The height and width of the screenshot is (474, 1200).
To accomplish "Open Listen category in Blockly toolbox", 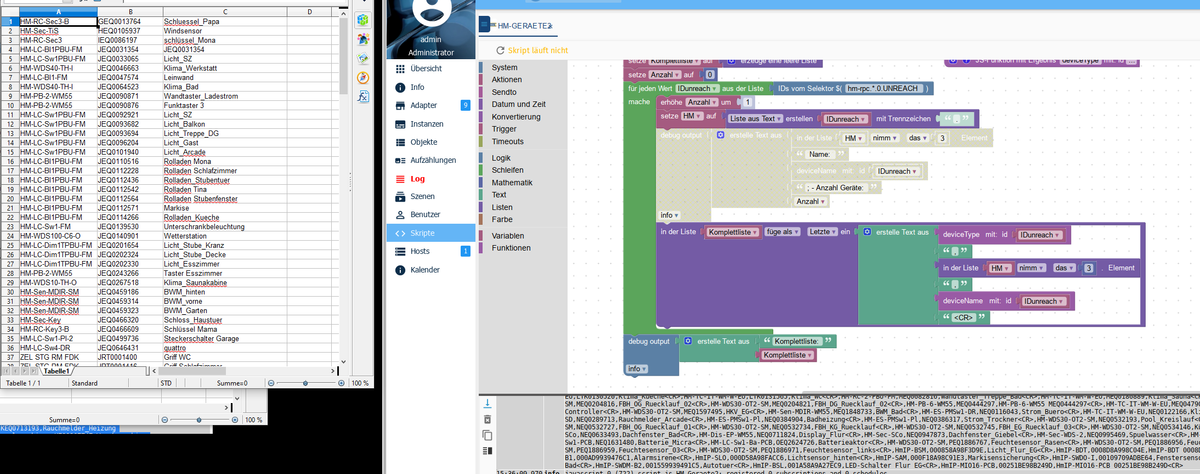I will point(502,207).
